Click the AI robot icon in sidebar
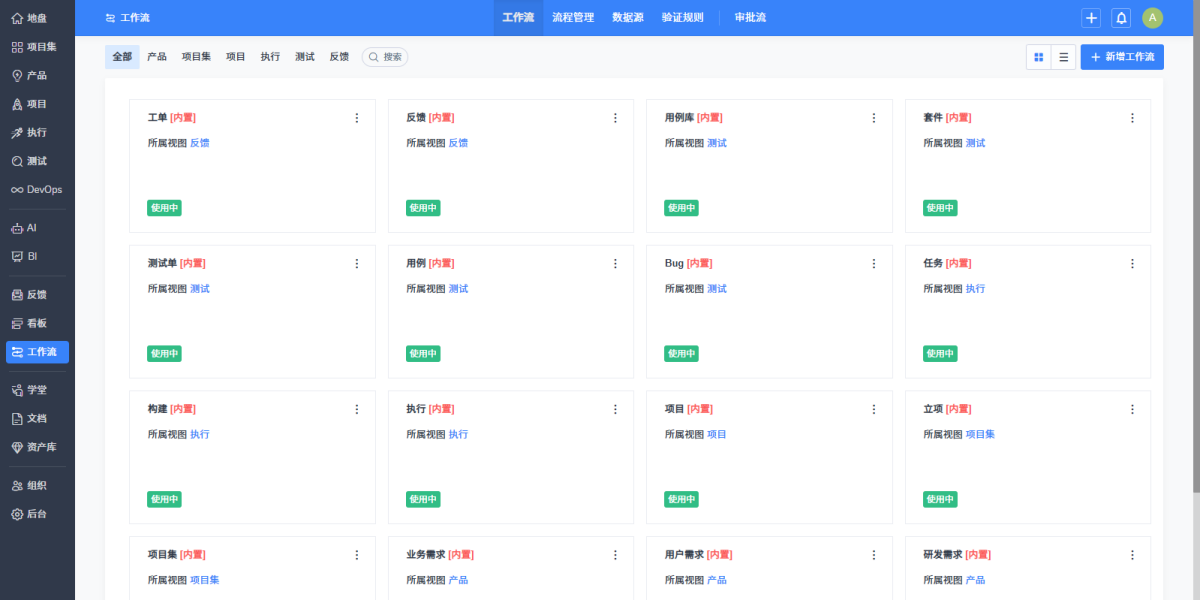The width and height of the screenshot is (1200, 600). [17, 228]
